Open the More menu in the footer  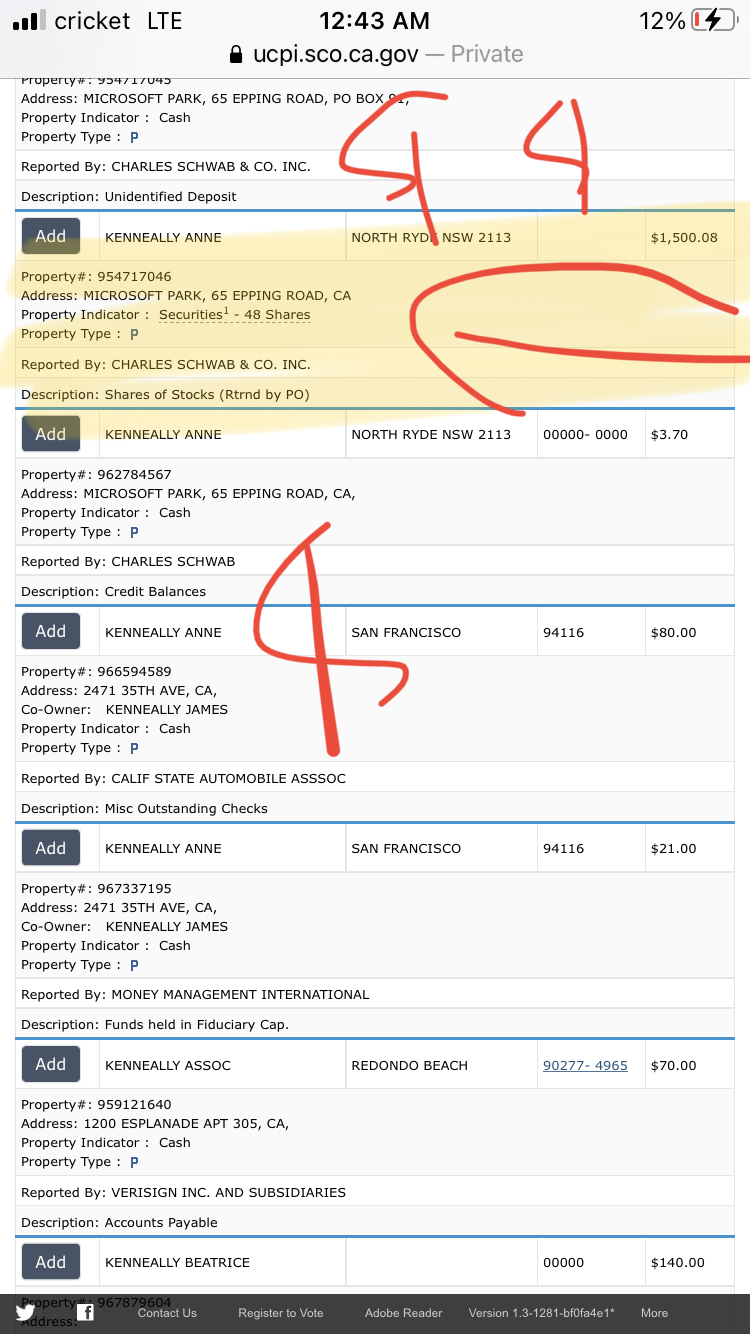pyautogui.click(x=654, y=1313)
